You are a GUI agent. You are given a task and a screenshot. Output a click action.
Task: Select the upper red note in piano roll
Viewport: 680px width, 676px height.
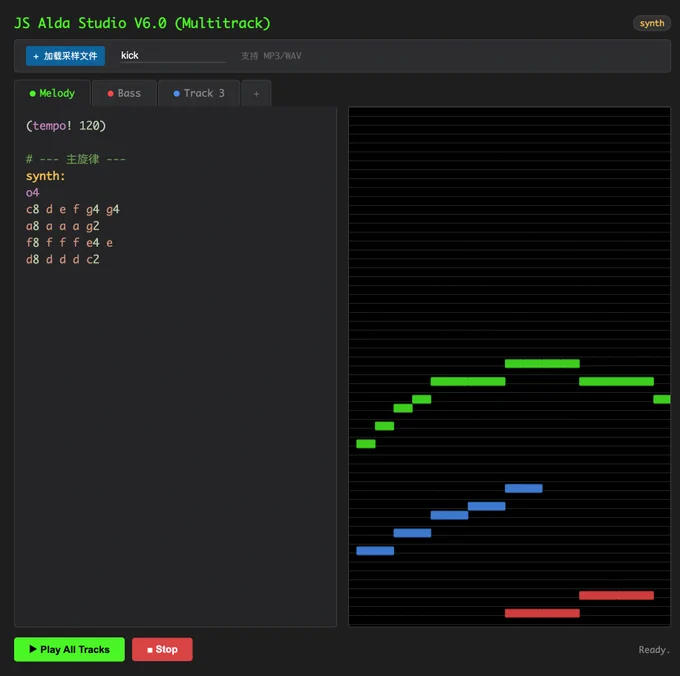[x=616, y=595]
